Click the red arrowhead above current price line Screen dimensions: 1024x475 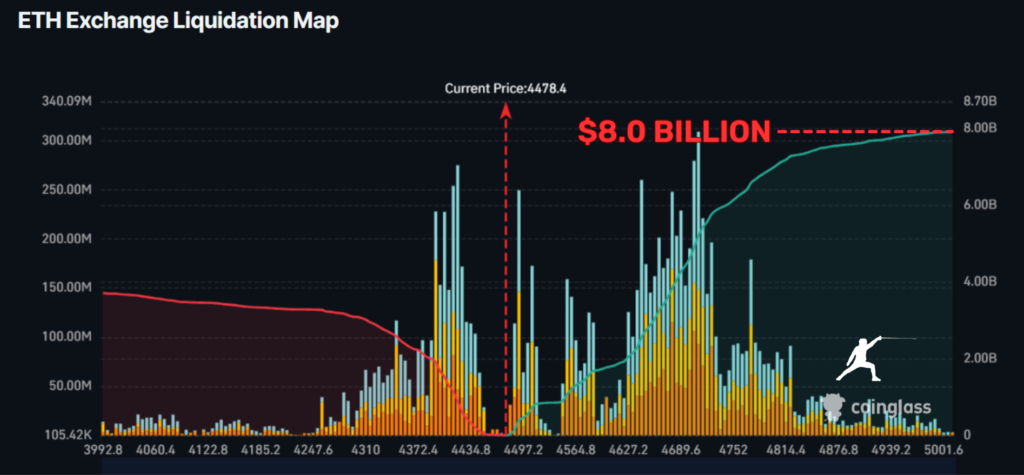point(506,108)
